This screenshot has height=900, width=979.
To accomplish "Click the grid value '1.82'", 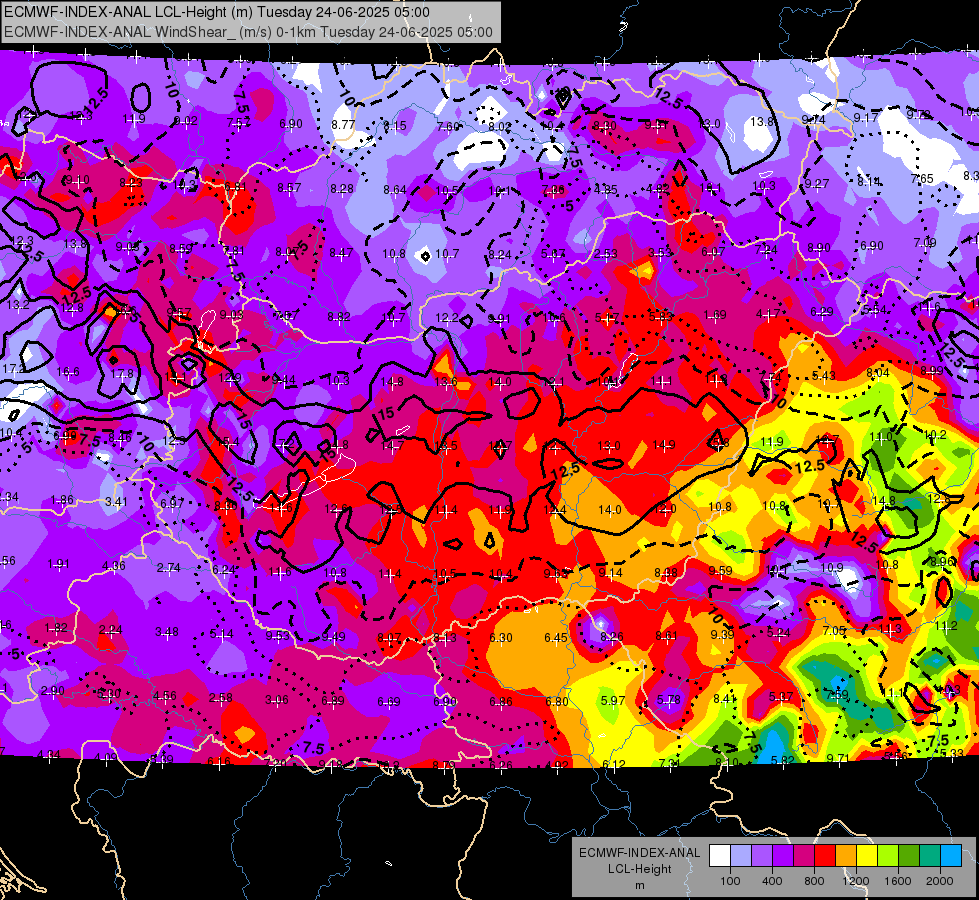I will tap(56, 628).
